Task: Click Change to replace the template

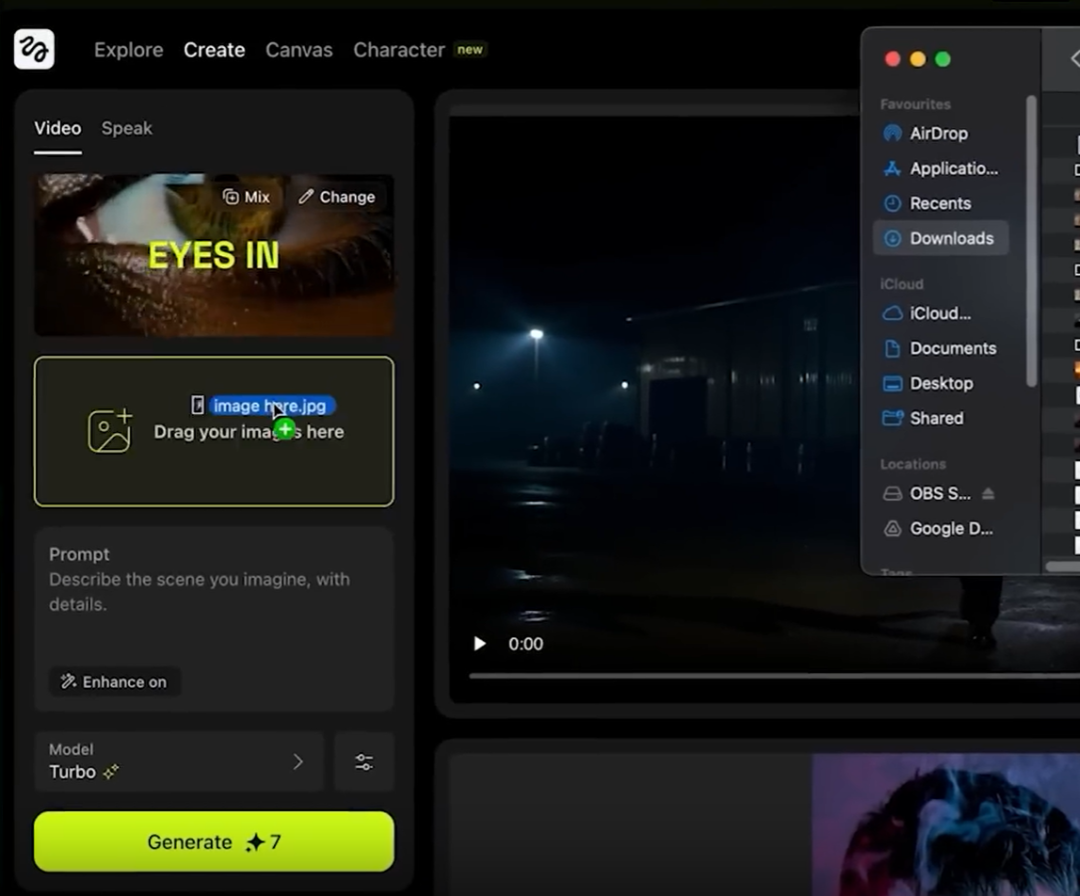Action: 336,197
